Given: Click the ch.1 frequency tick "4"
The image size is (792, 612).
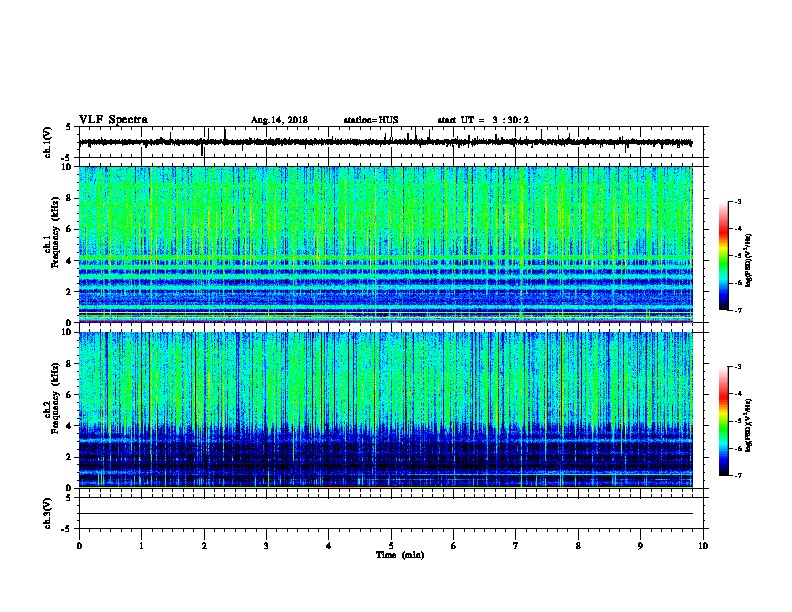Looking at the screenshot, I should (69, 261).
